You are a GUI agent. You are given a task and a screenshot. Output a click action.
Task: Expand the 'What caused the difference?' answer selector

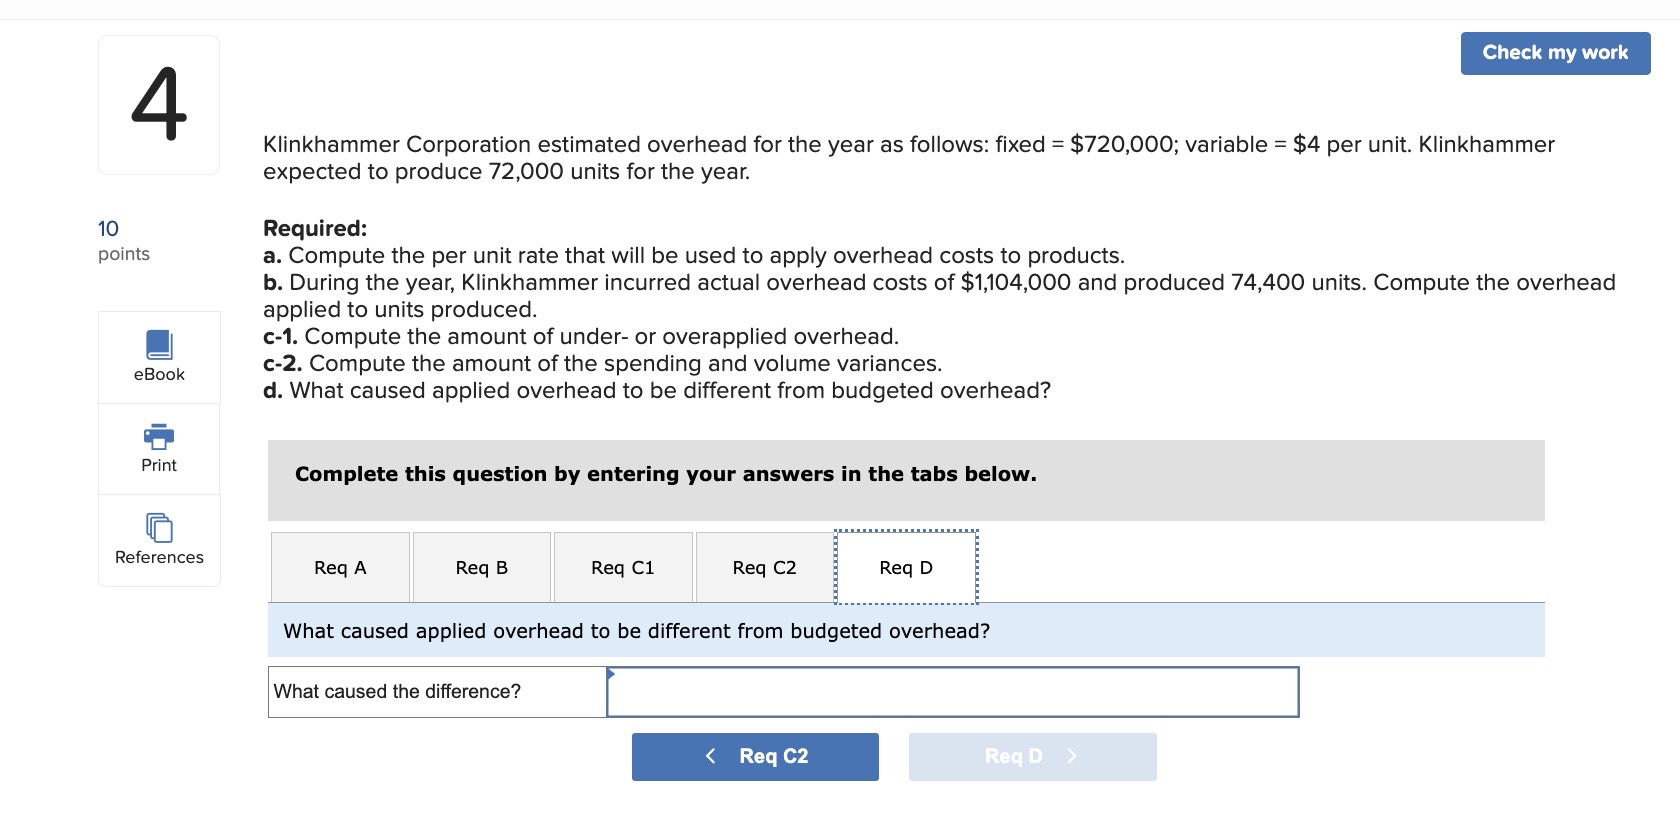coord(950,691)
